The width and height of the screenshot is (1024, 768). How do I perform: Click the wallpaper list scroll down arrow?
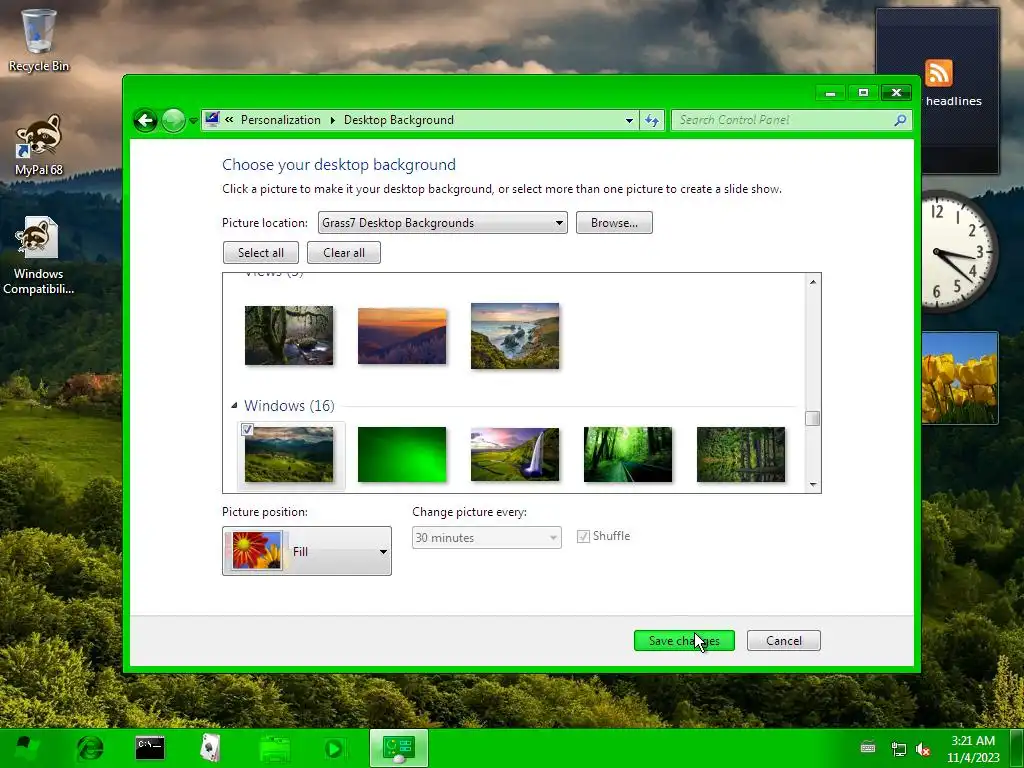(x=812, y=485)
